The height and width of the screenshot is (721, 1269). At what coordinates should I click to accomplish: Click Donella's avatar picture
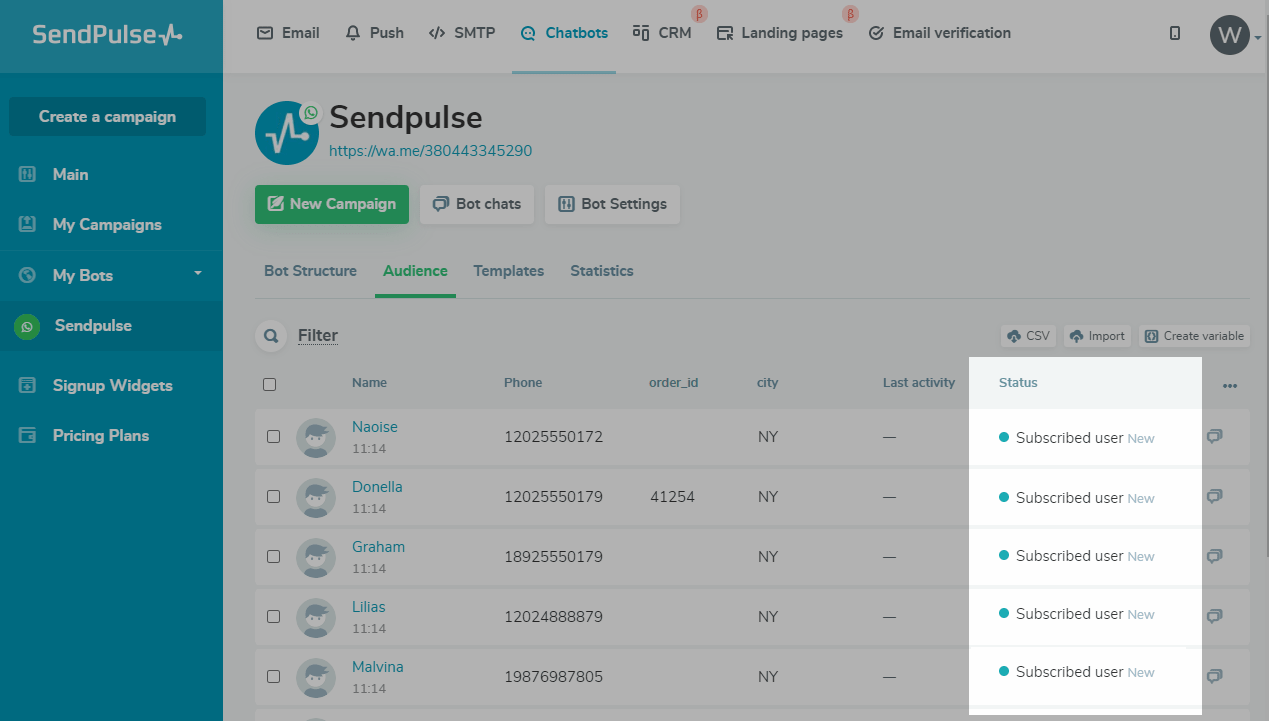point(316,498)
